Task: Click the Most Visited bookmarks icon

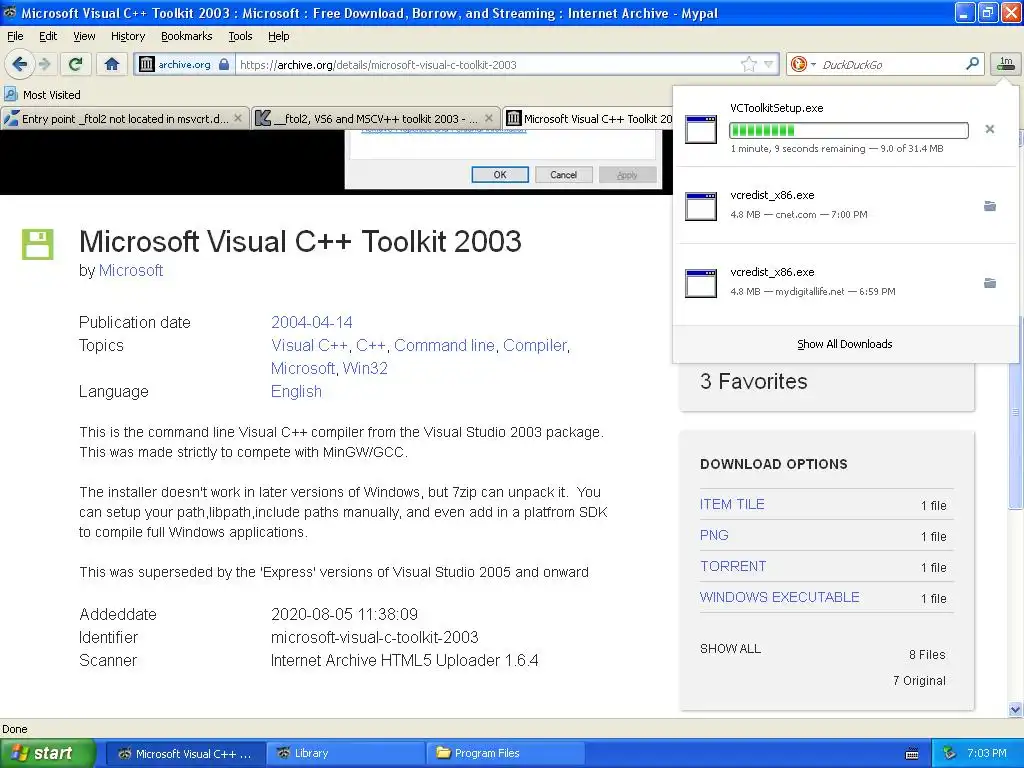Action: coord(10,95)
